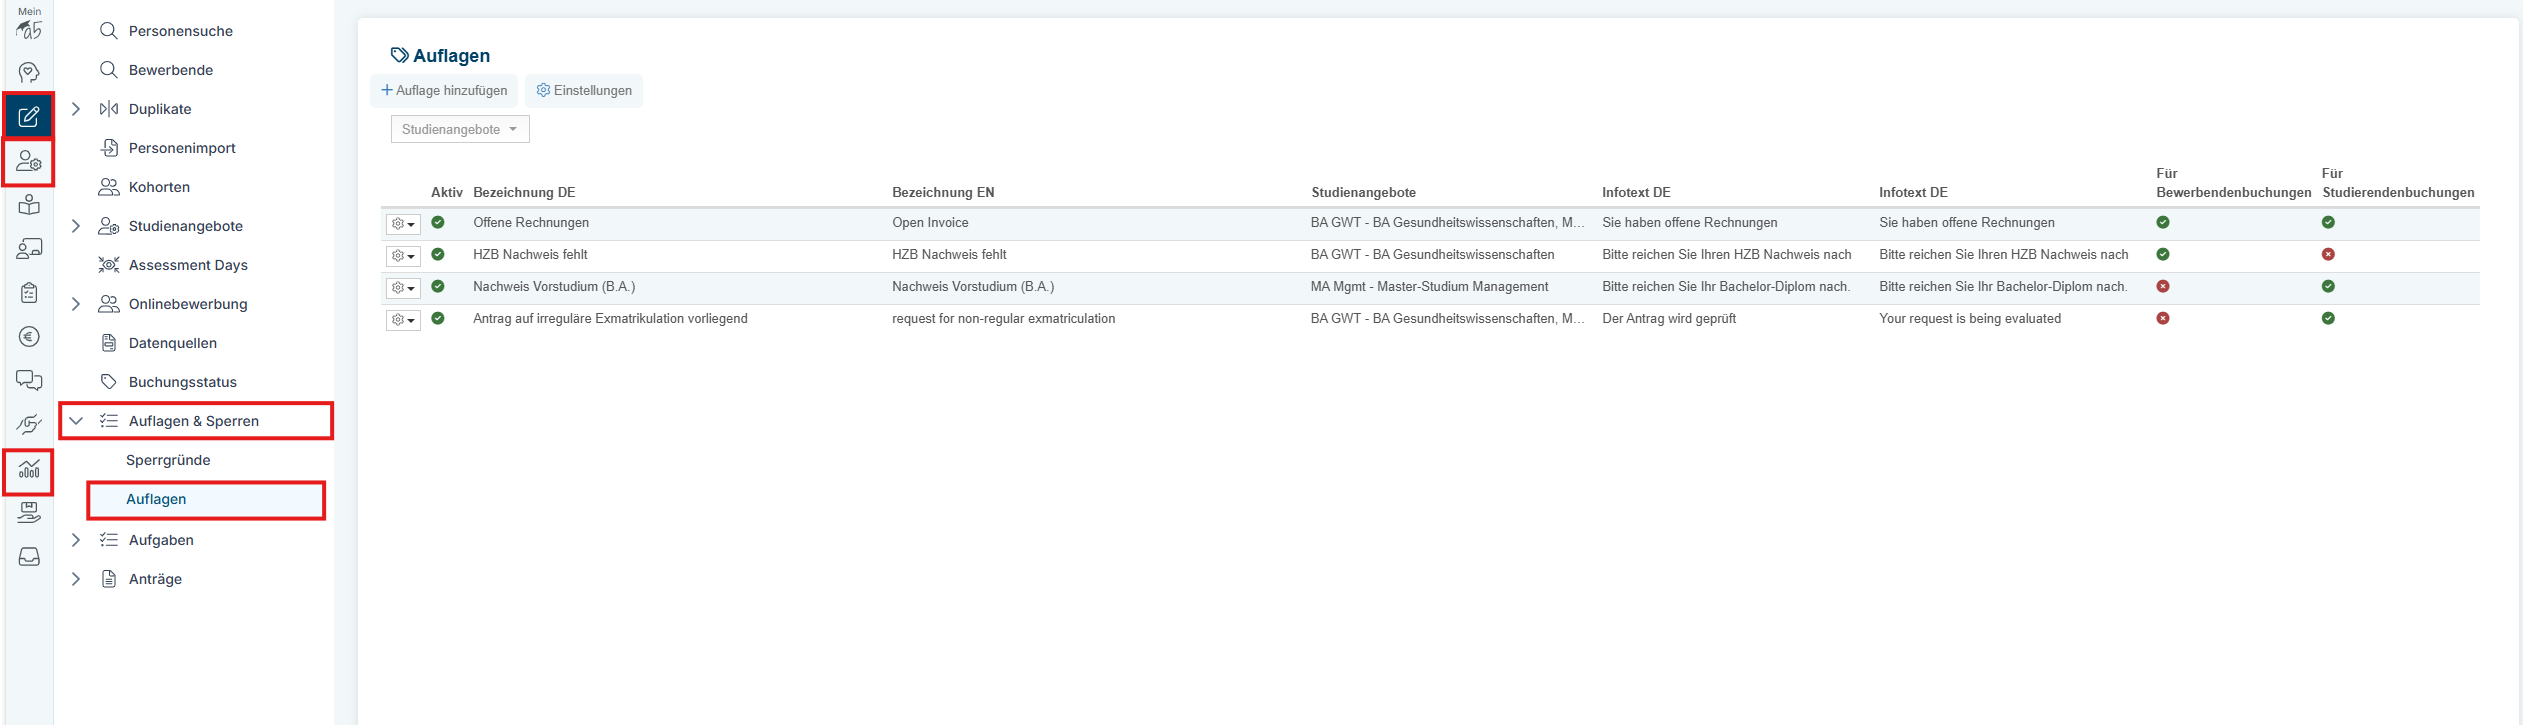2523x725 pixels.
Task: Click the Auflage hinzufügen button
Action: (444, 91)
